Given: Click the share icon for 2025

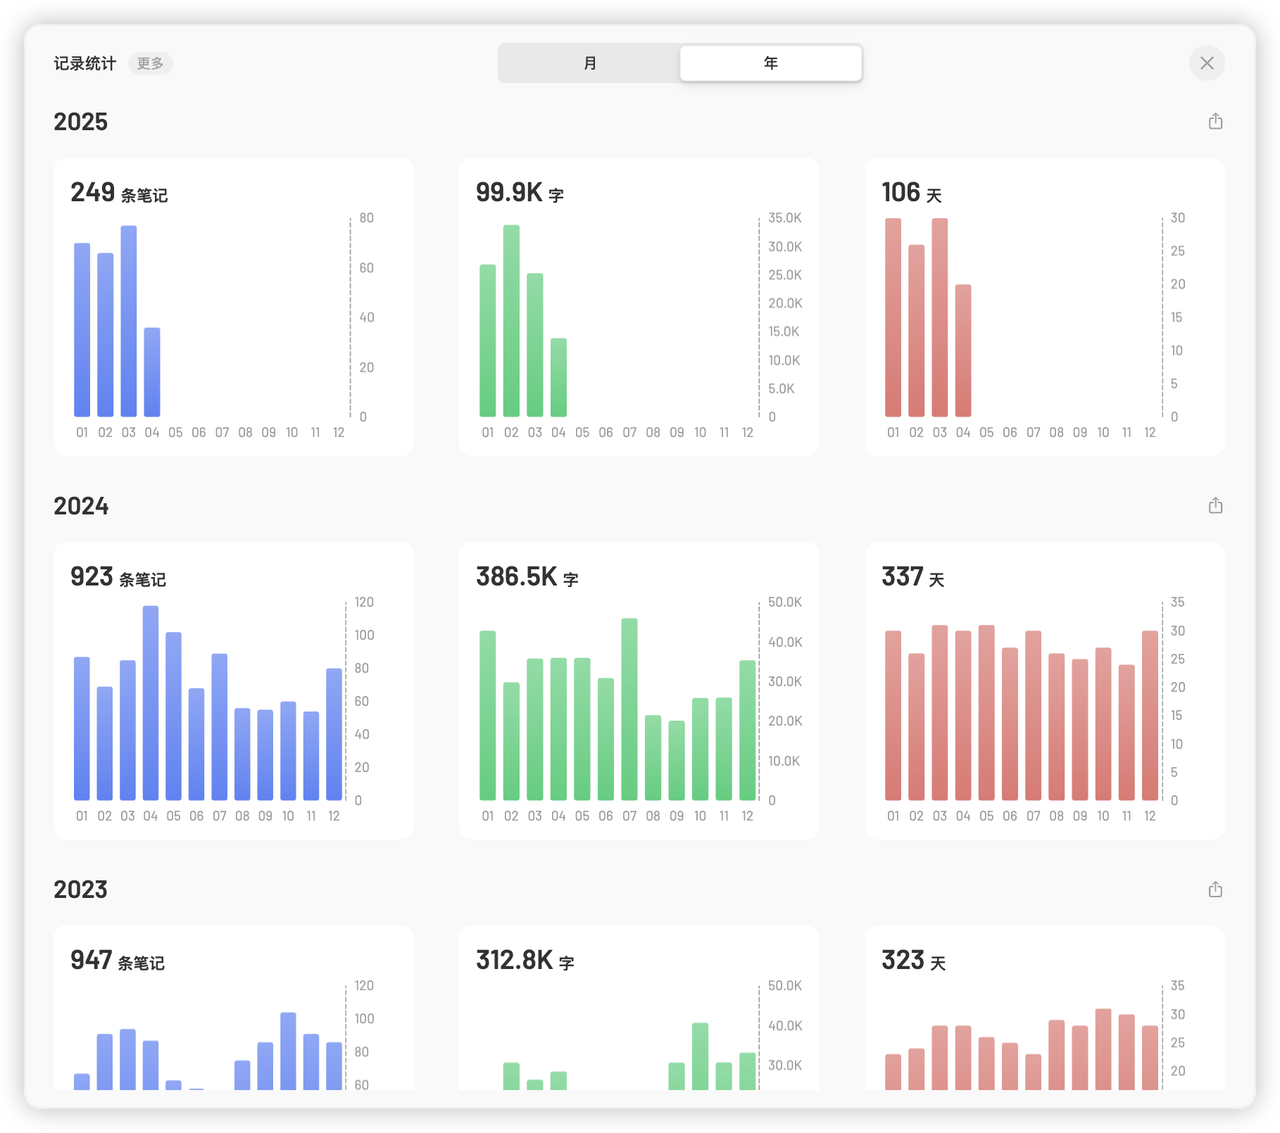Looking at the screenshot, I should [1215, 121].
